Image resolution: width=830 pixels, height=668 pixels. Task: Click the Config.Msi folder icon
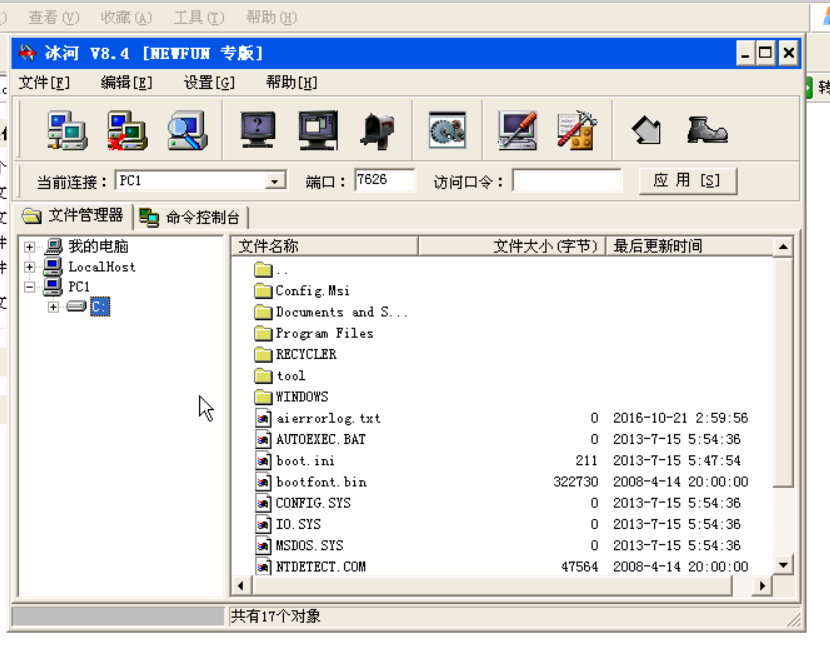click(263, 291)
